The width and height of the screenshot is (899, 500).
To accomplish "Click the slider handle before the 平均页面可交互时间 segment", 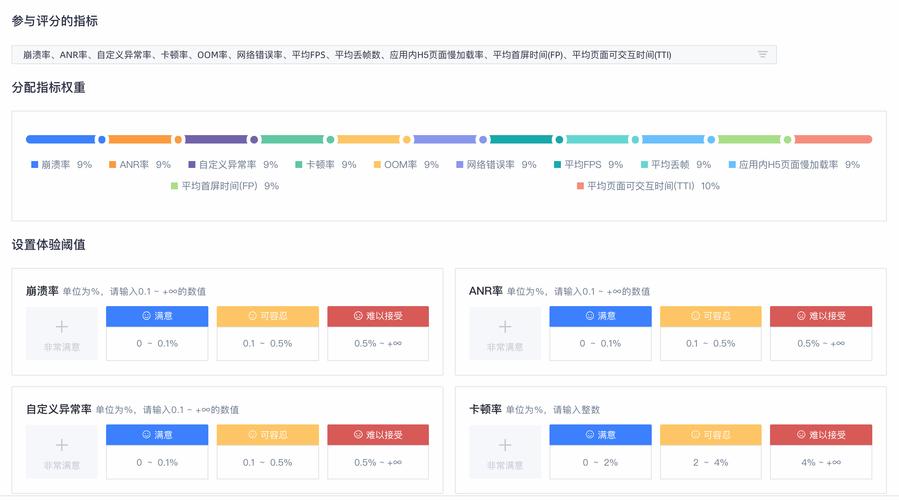I will point(788,140).
